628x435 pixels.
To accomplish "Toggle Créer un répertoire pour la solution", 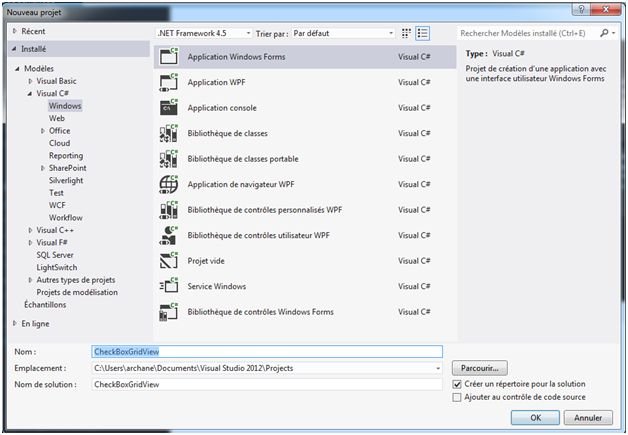I will tap(457, 384).
